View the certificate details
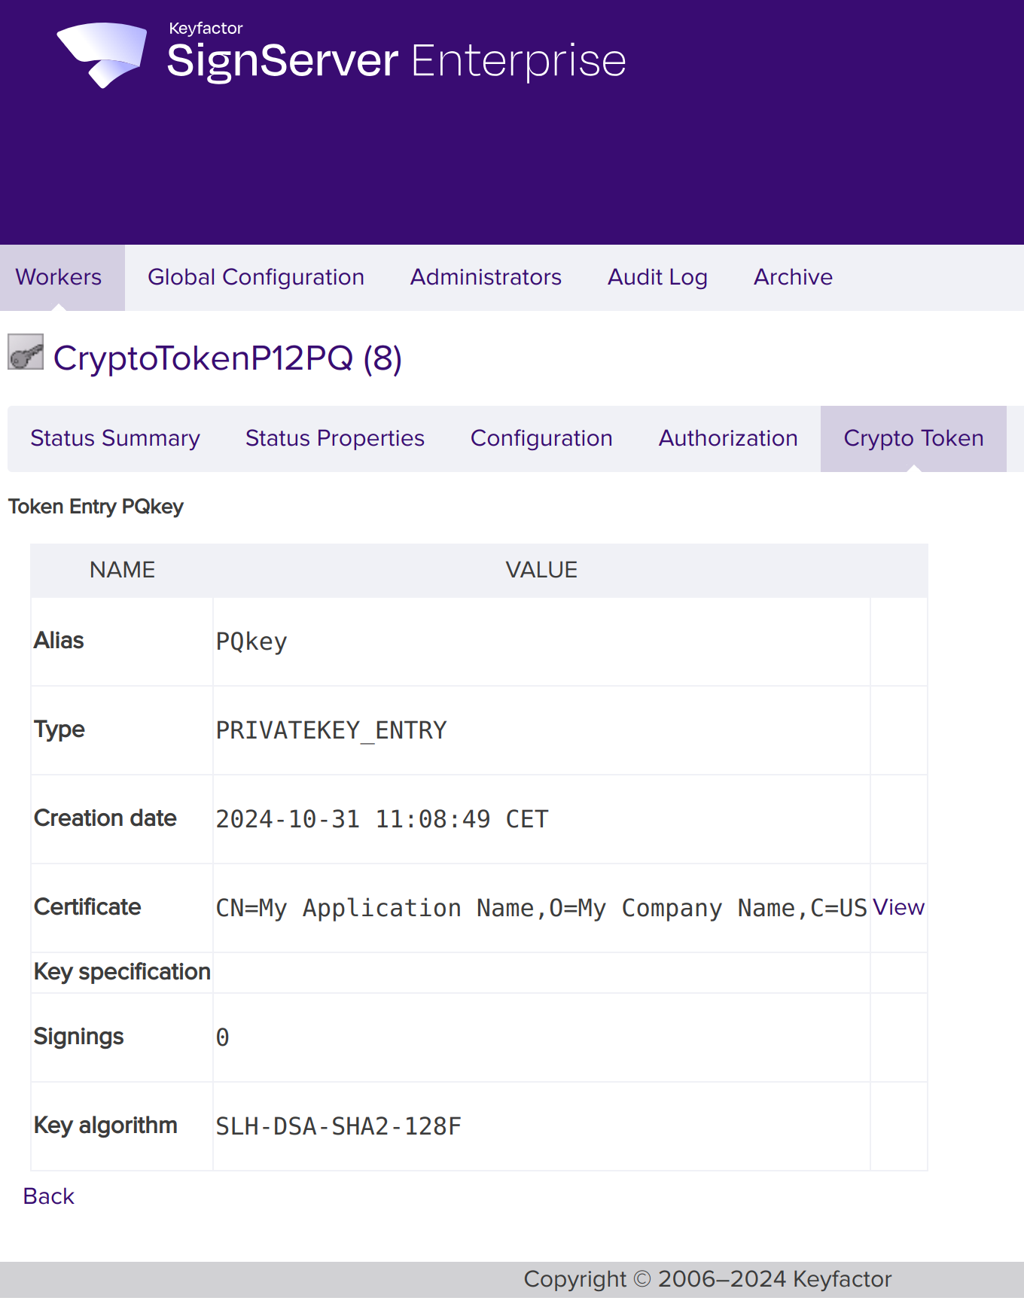This screenshot has width=1024, height=1316. (x=898, y=907)
